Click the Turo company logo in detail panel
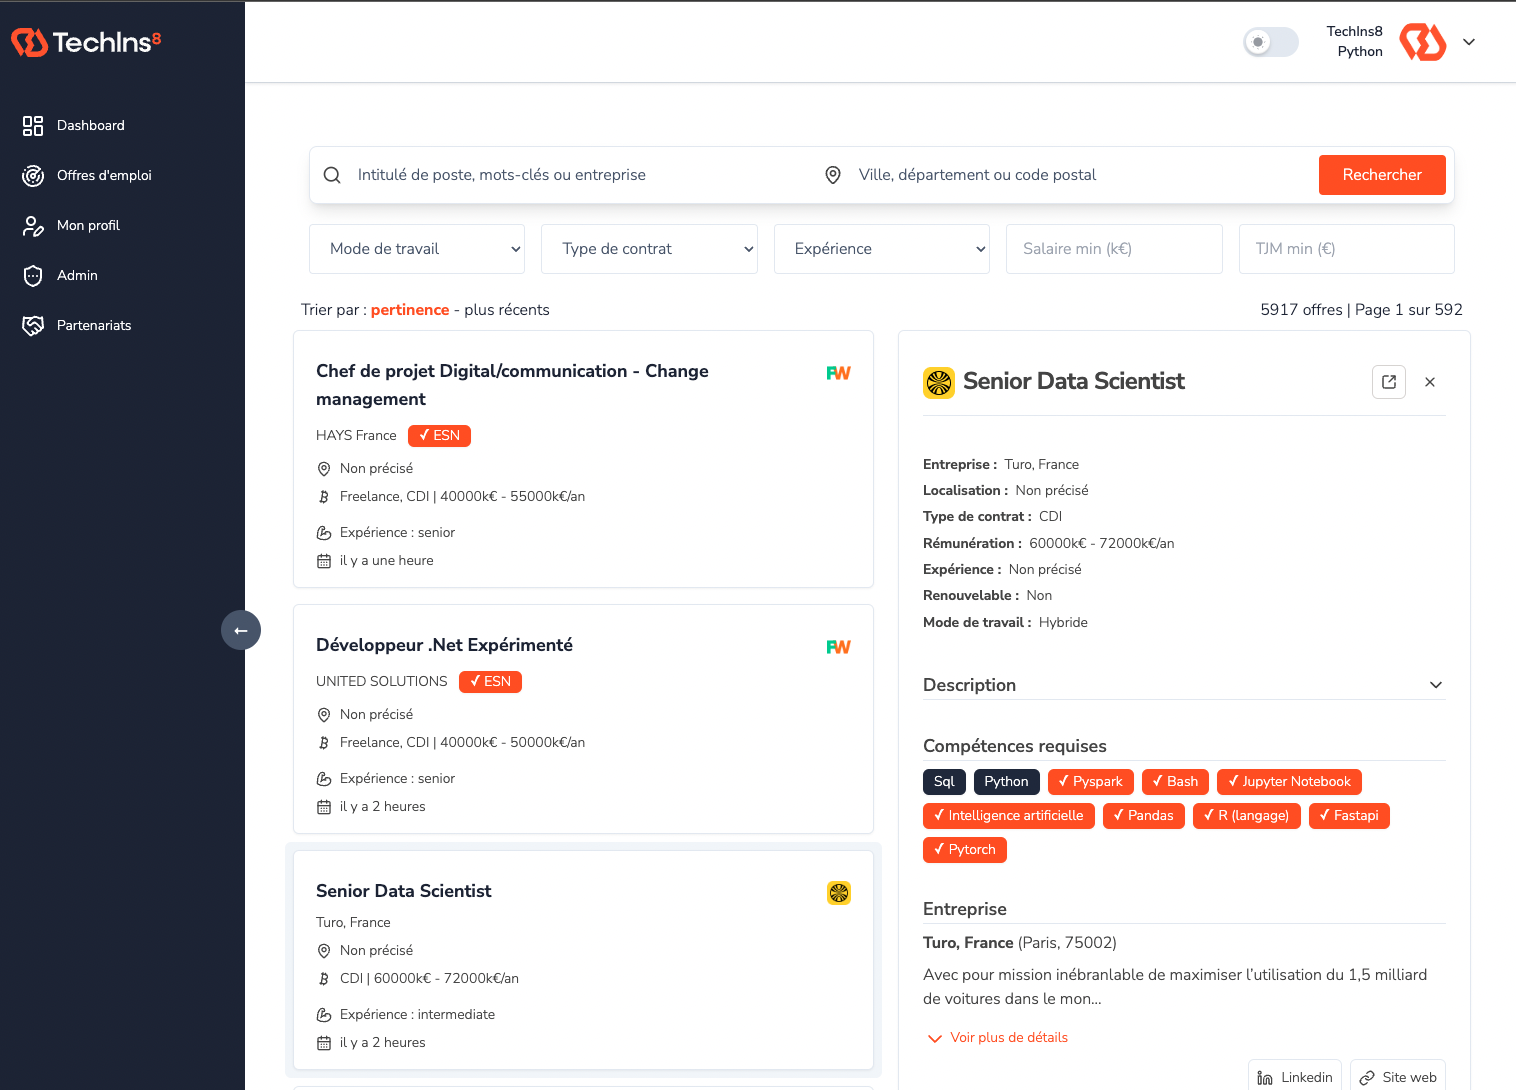 click(939, 382)
